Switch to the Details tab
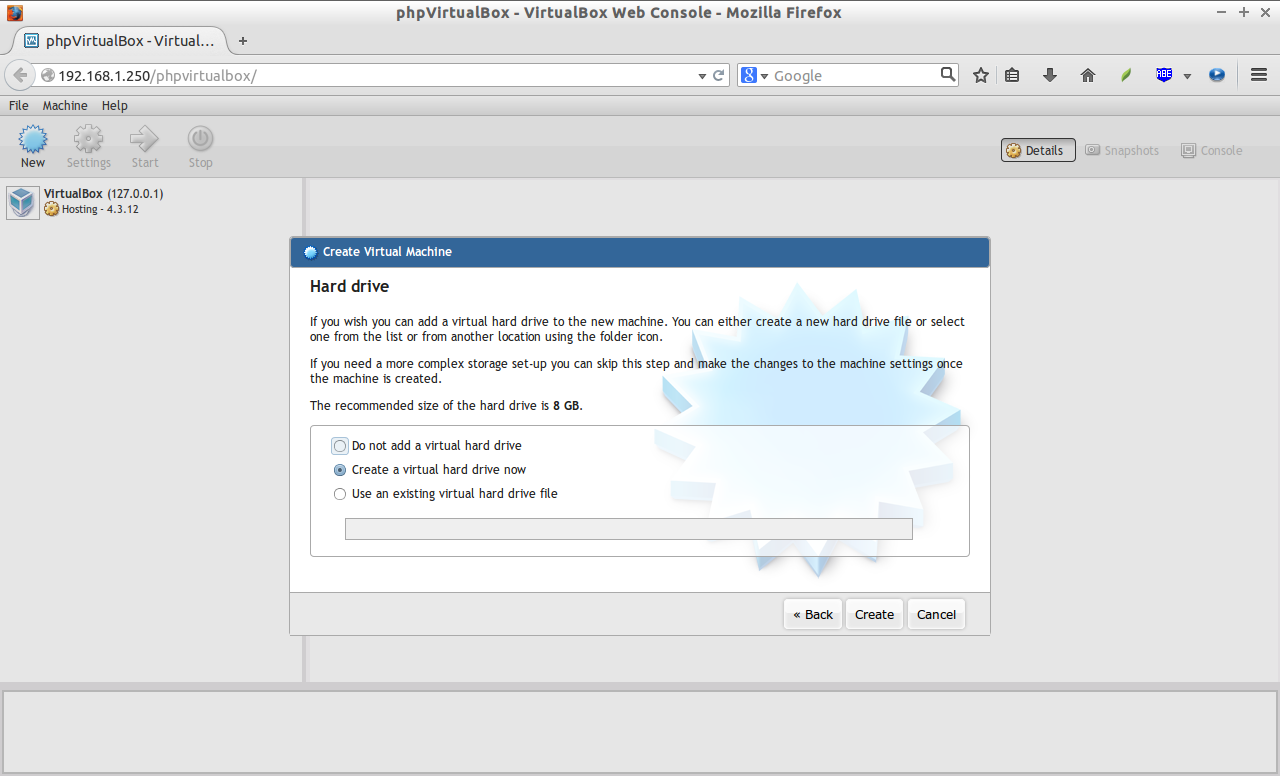Screen dimensions: 1280x776 click(1038, 150)
